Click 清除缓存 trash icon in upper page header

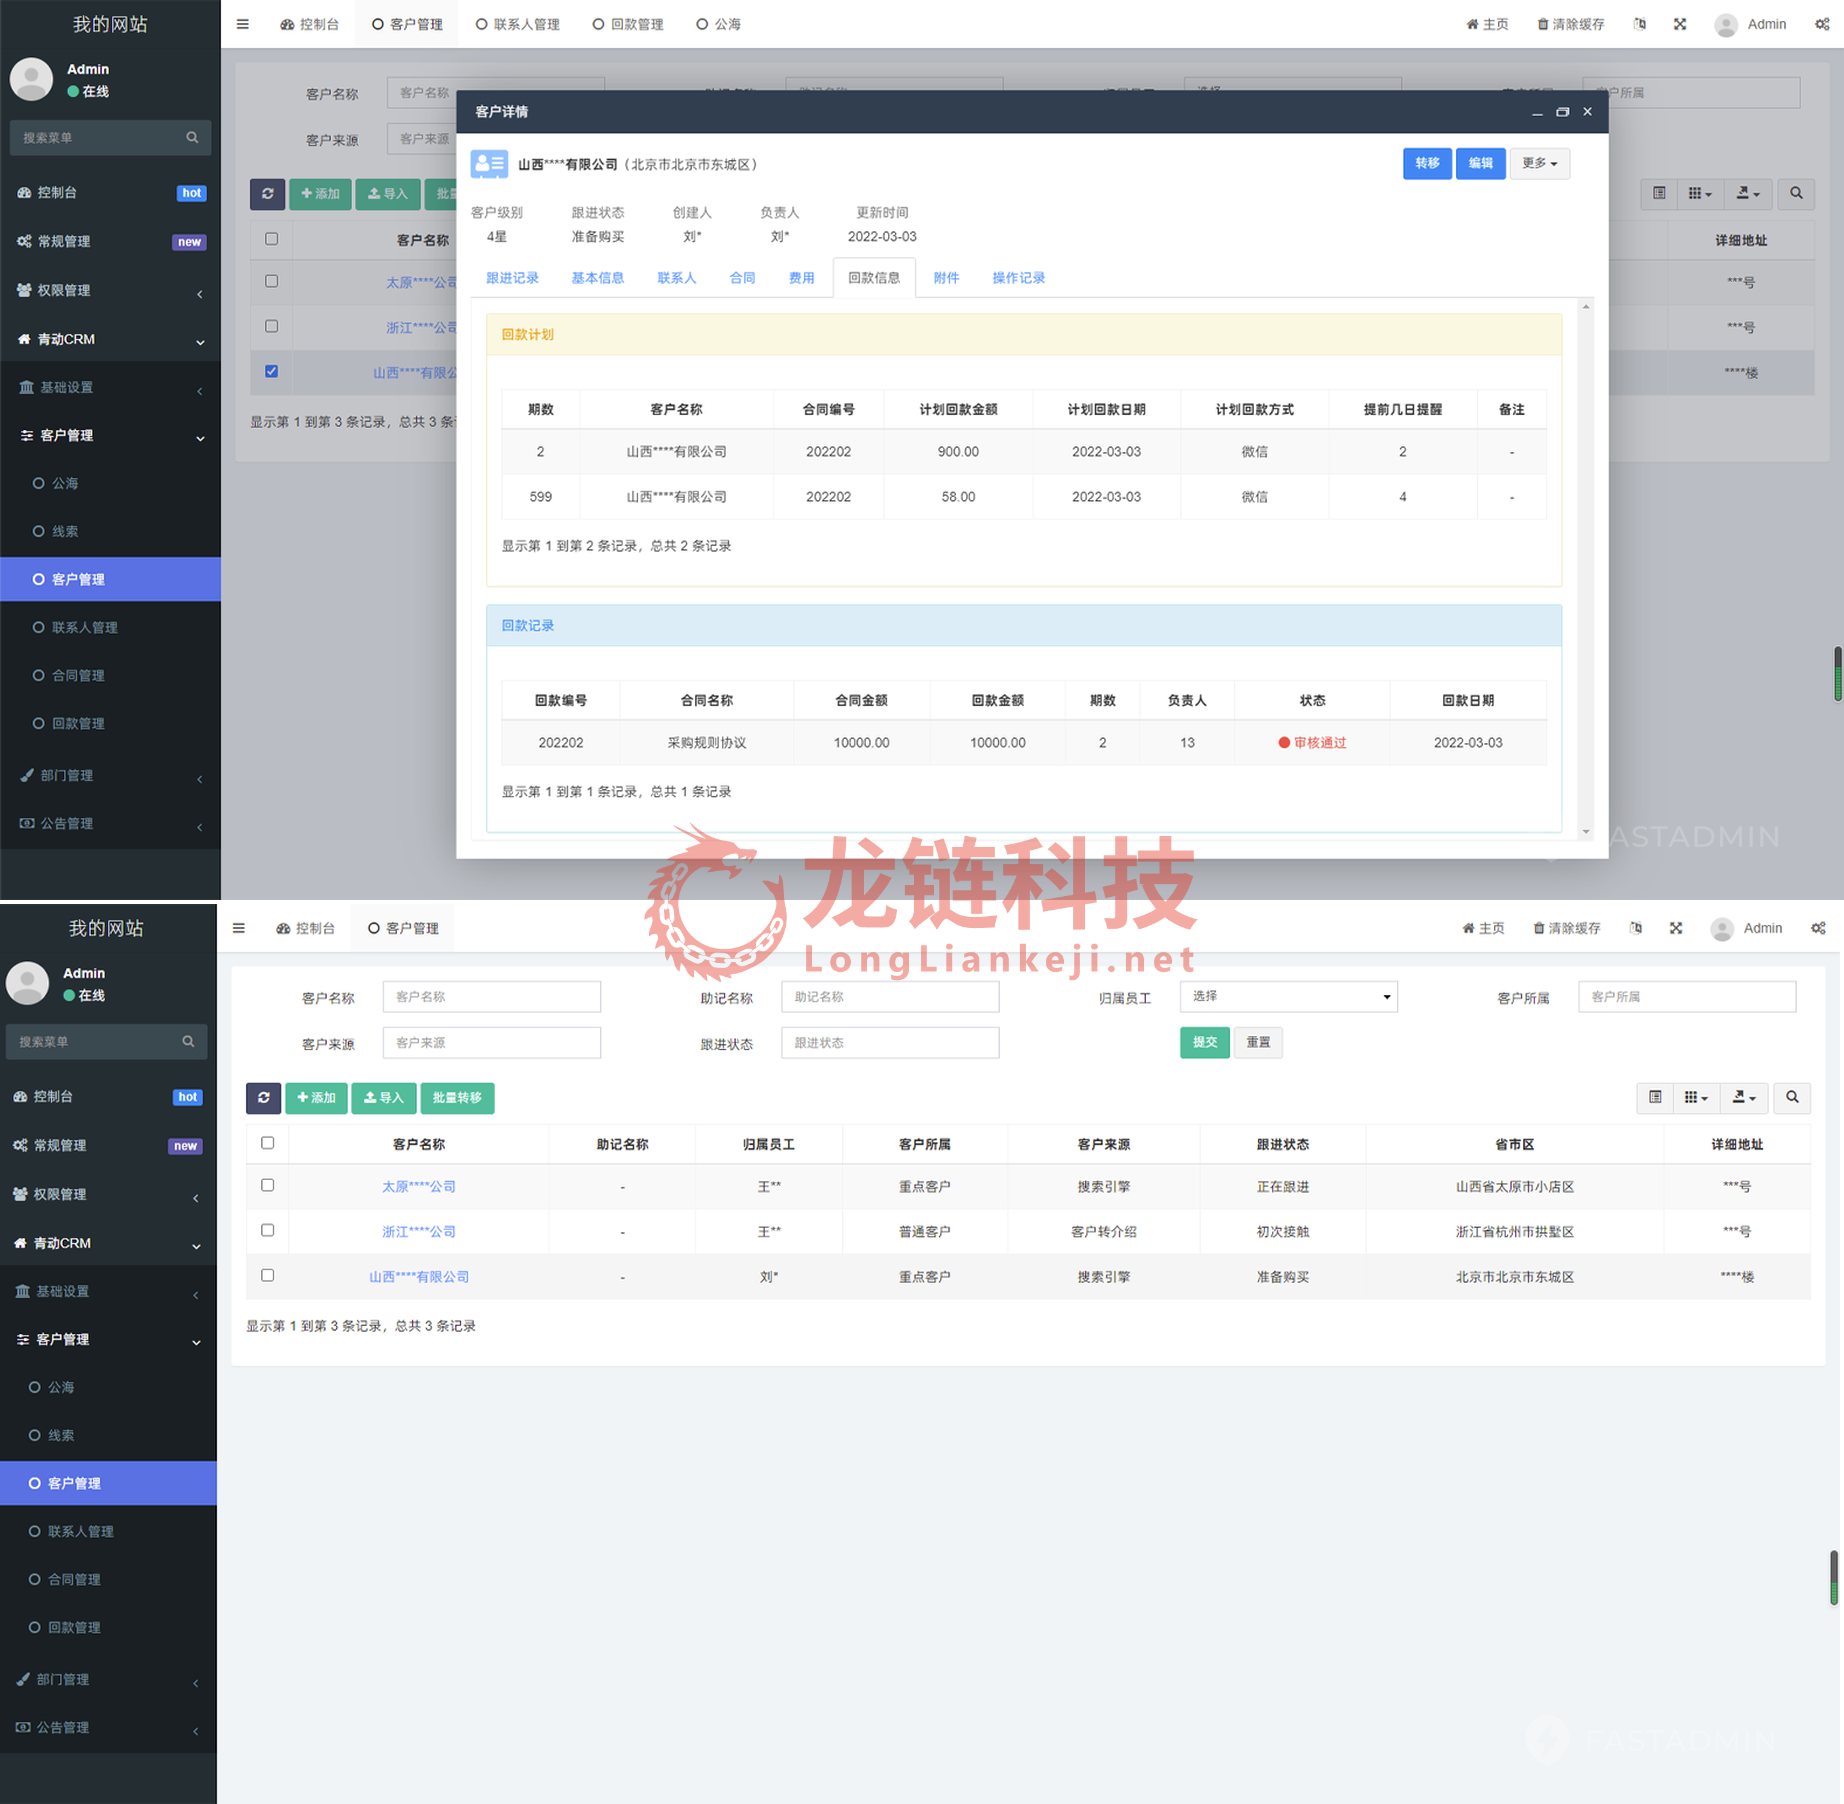click(x=1543, y=24)
